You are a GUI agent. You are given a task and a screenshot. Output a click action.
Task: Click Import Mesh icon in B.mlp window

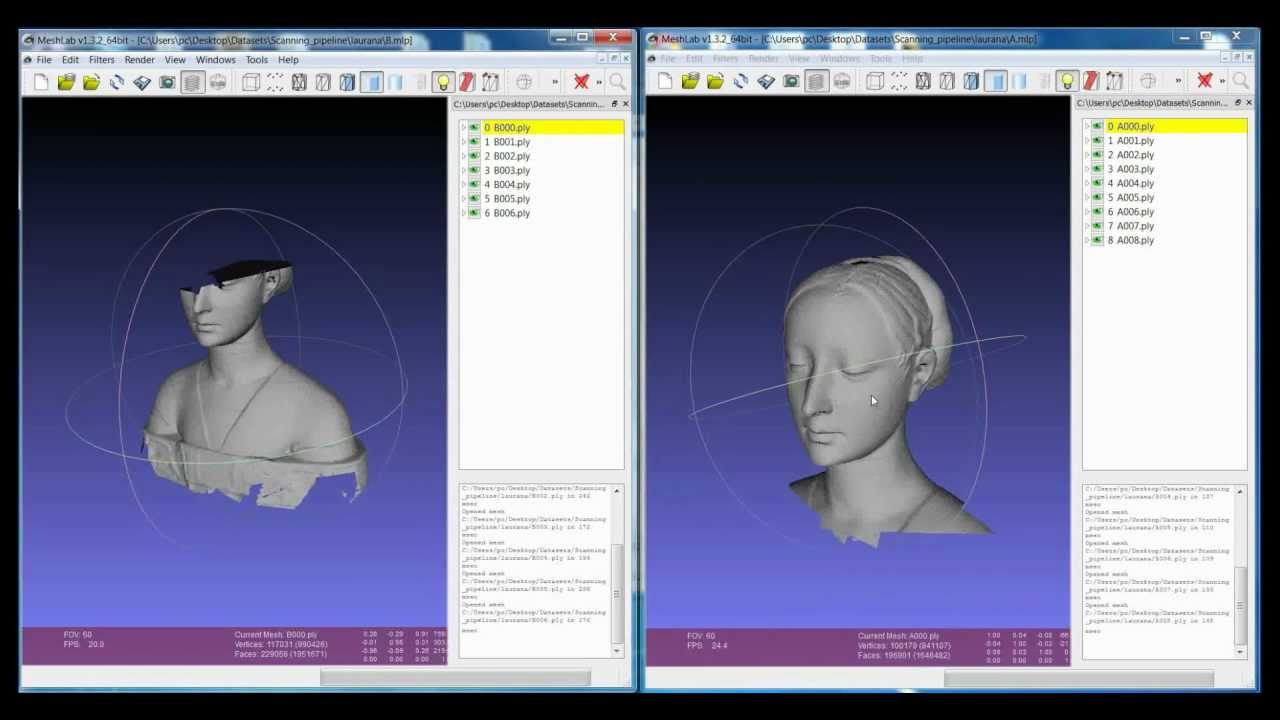(x=91, y=82)
